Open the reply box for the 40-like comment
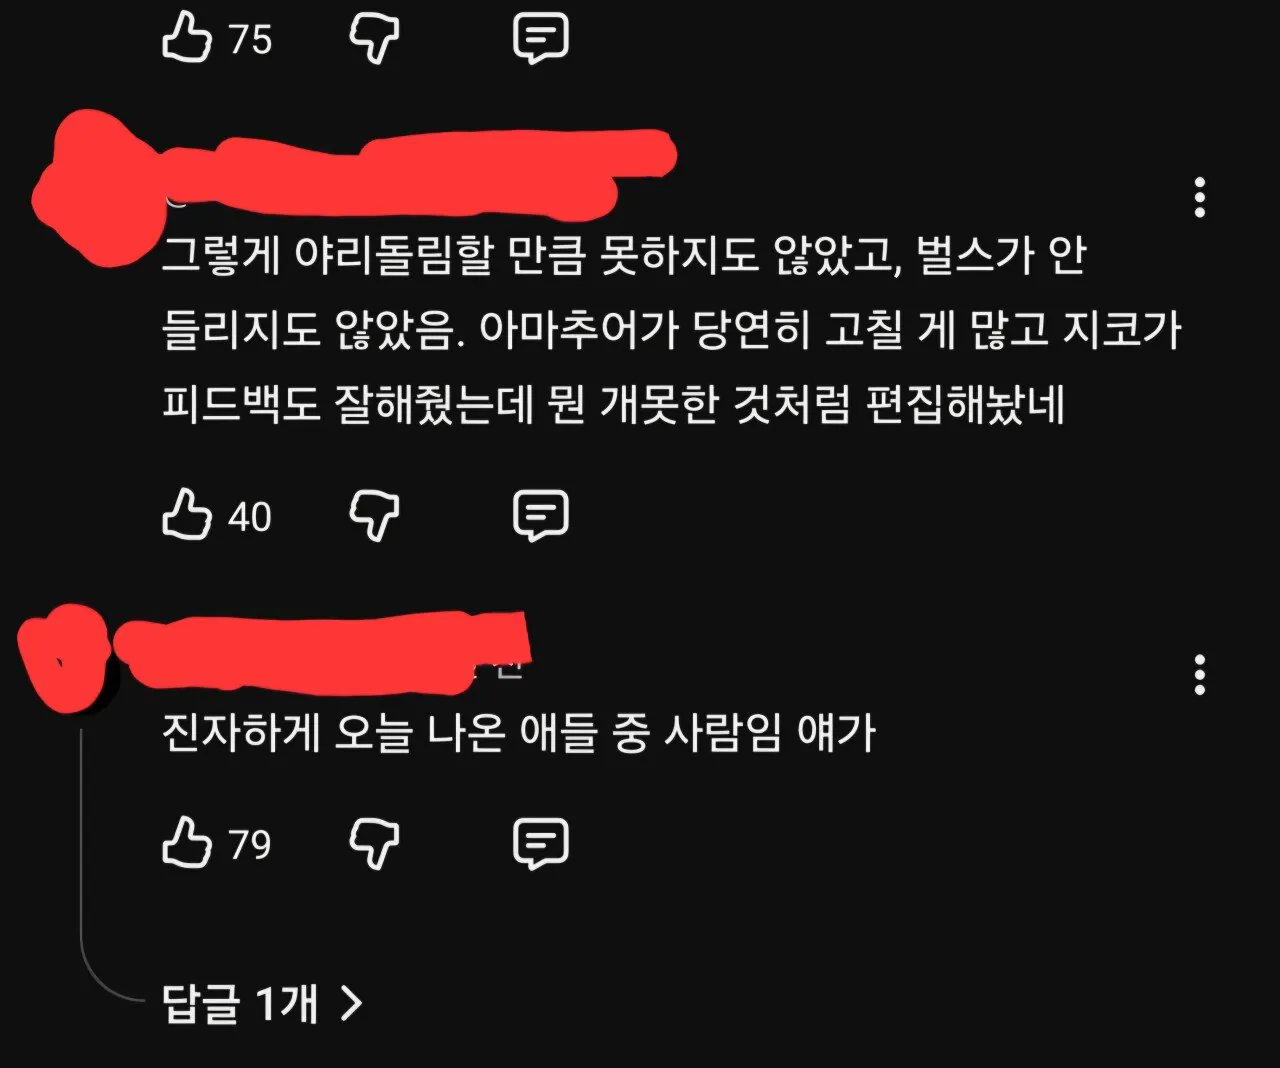 click(x=541, y=516)
